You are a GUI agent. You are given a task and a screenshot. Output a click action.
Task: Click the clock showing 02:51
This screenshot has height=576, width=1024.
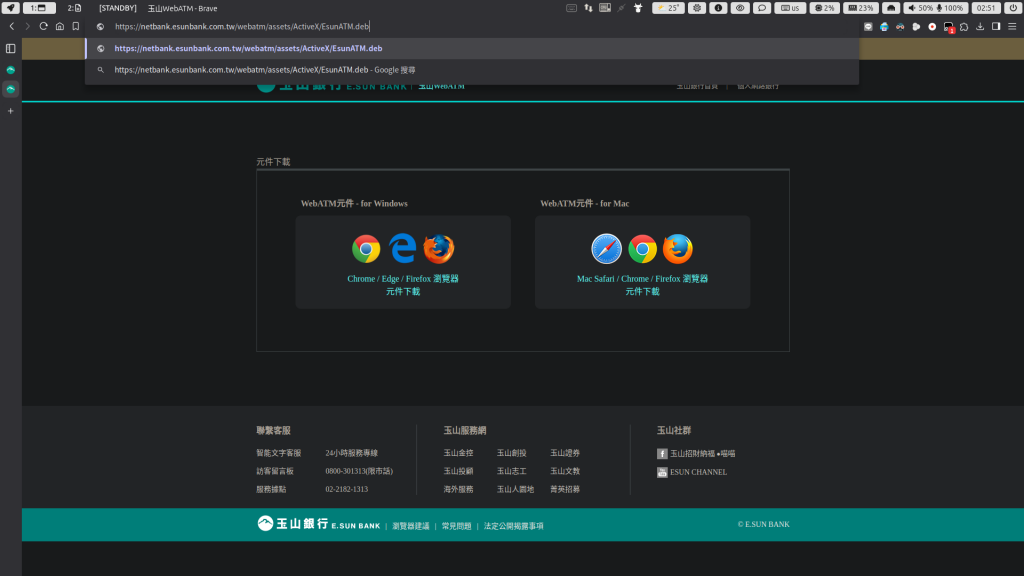click(x=986, y=8)
